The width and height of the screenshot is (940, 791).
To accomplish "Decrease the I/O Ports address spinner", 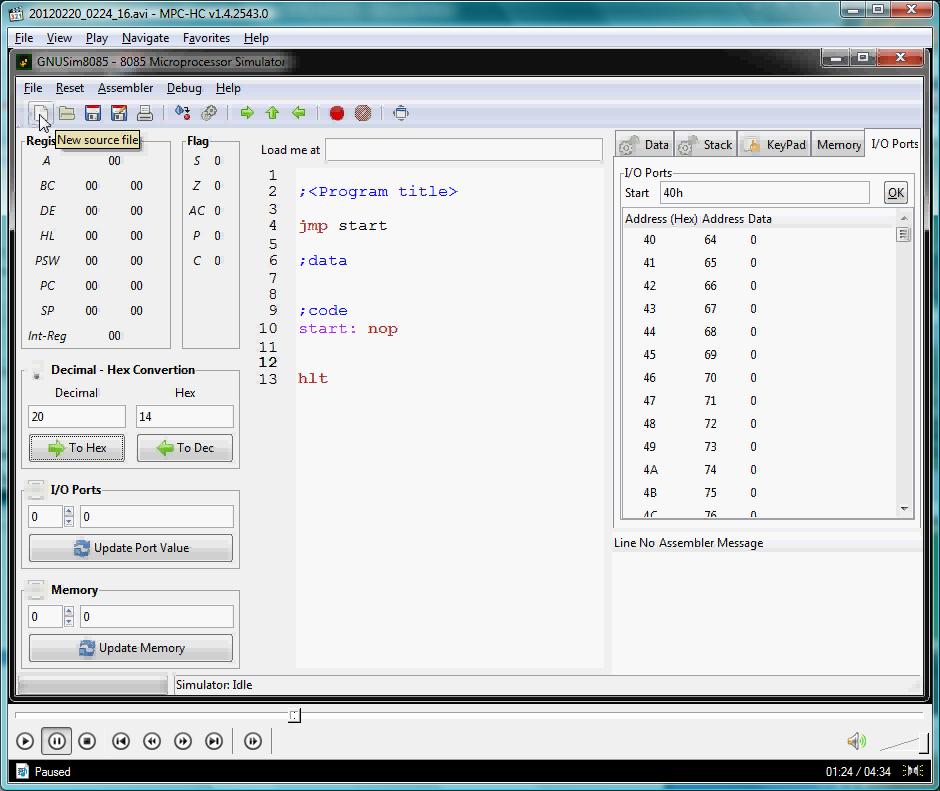I will (69, 522).
